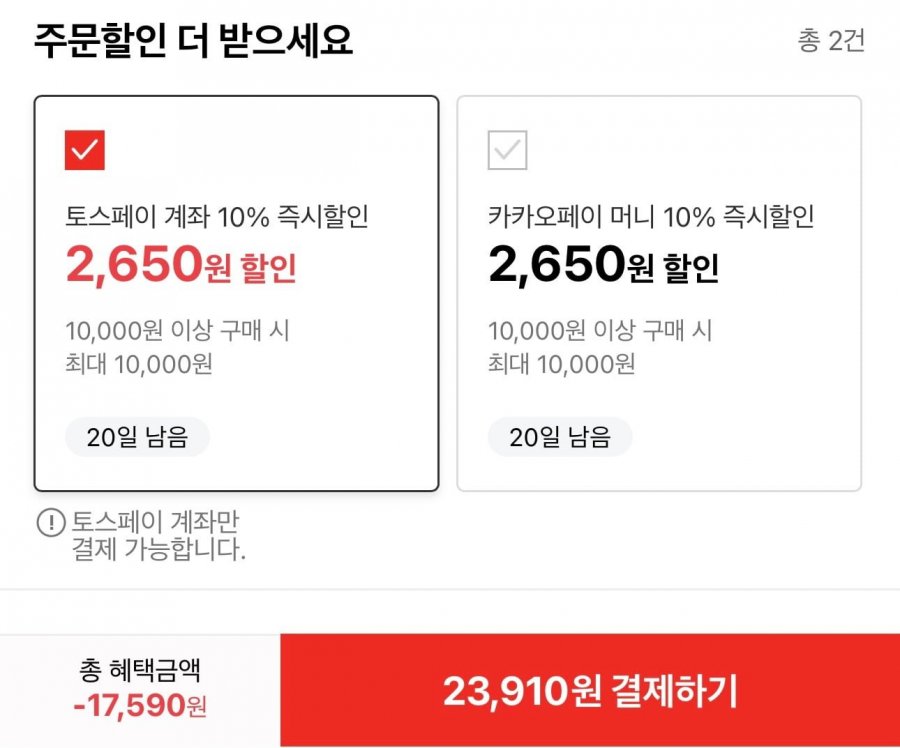Click Toss card 10,000원 이상 구매 시 condition
Image resolution: width=900 pixels, height=748 pixels.
(x=177, y=331)
